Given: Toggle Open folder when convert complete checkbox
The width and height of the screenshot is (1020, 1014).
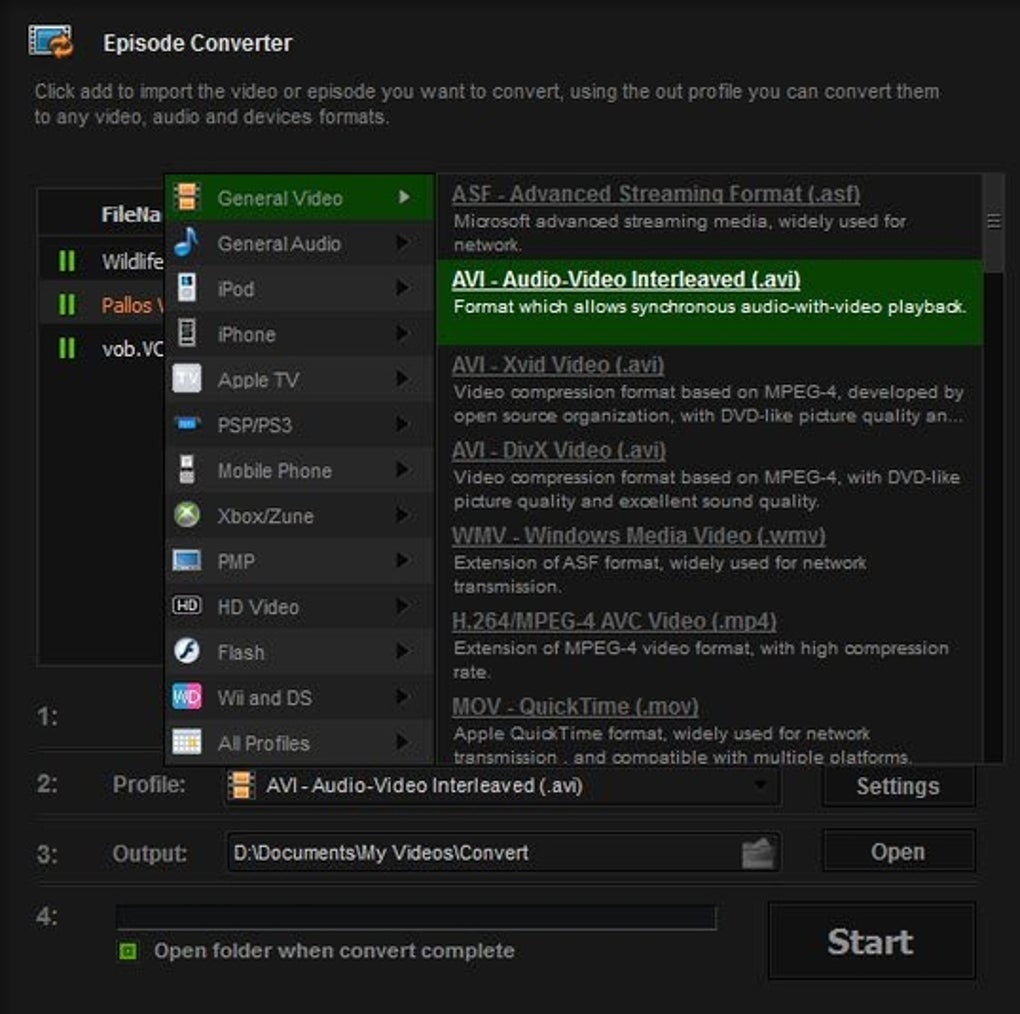Looking at the screenshot, I should [x=128, y=952].
